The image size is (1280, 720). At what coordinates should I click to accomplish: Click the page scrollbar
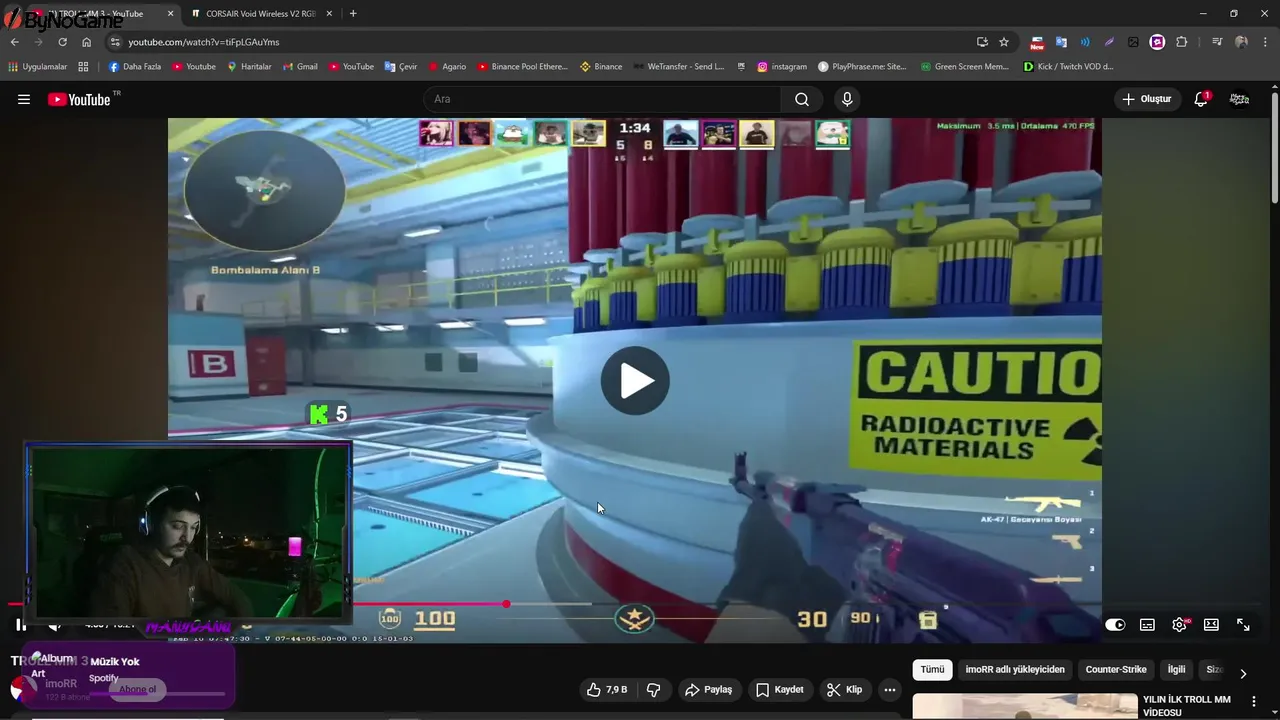(1274, 150)
